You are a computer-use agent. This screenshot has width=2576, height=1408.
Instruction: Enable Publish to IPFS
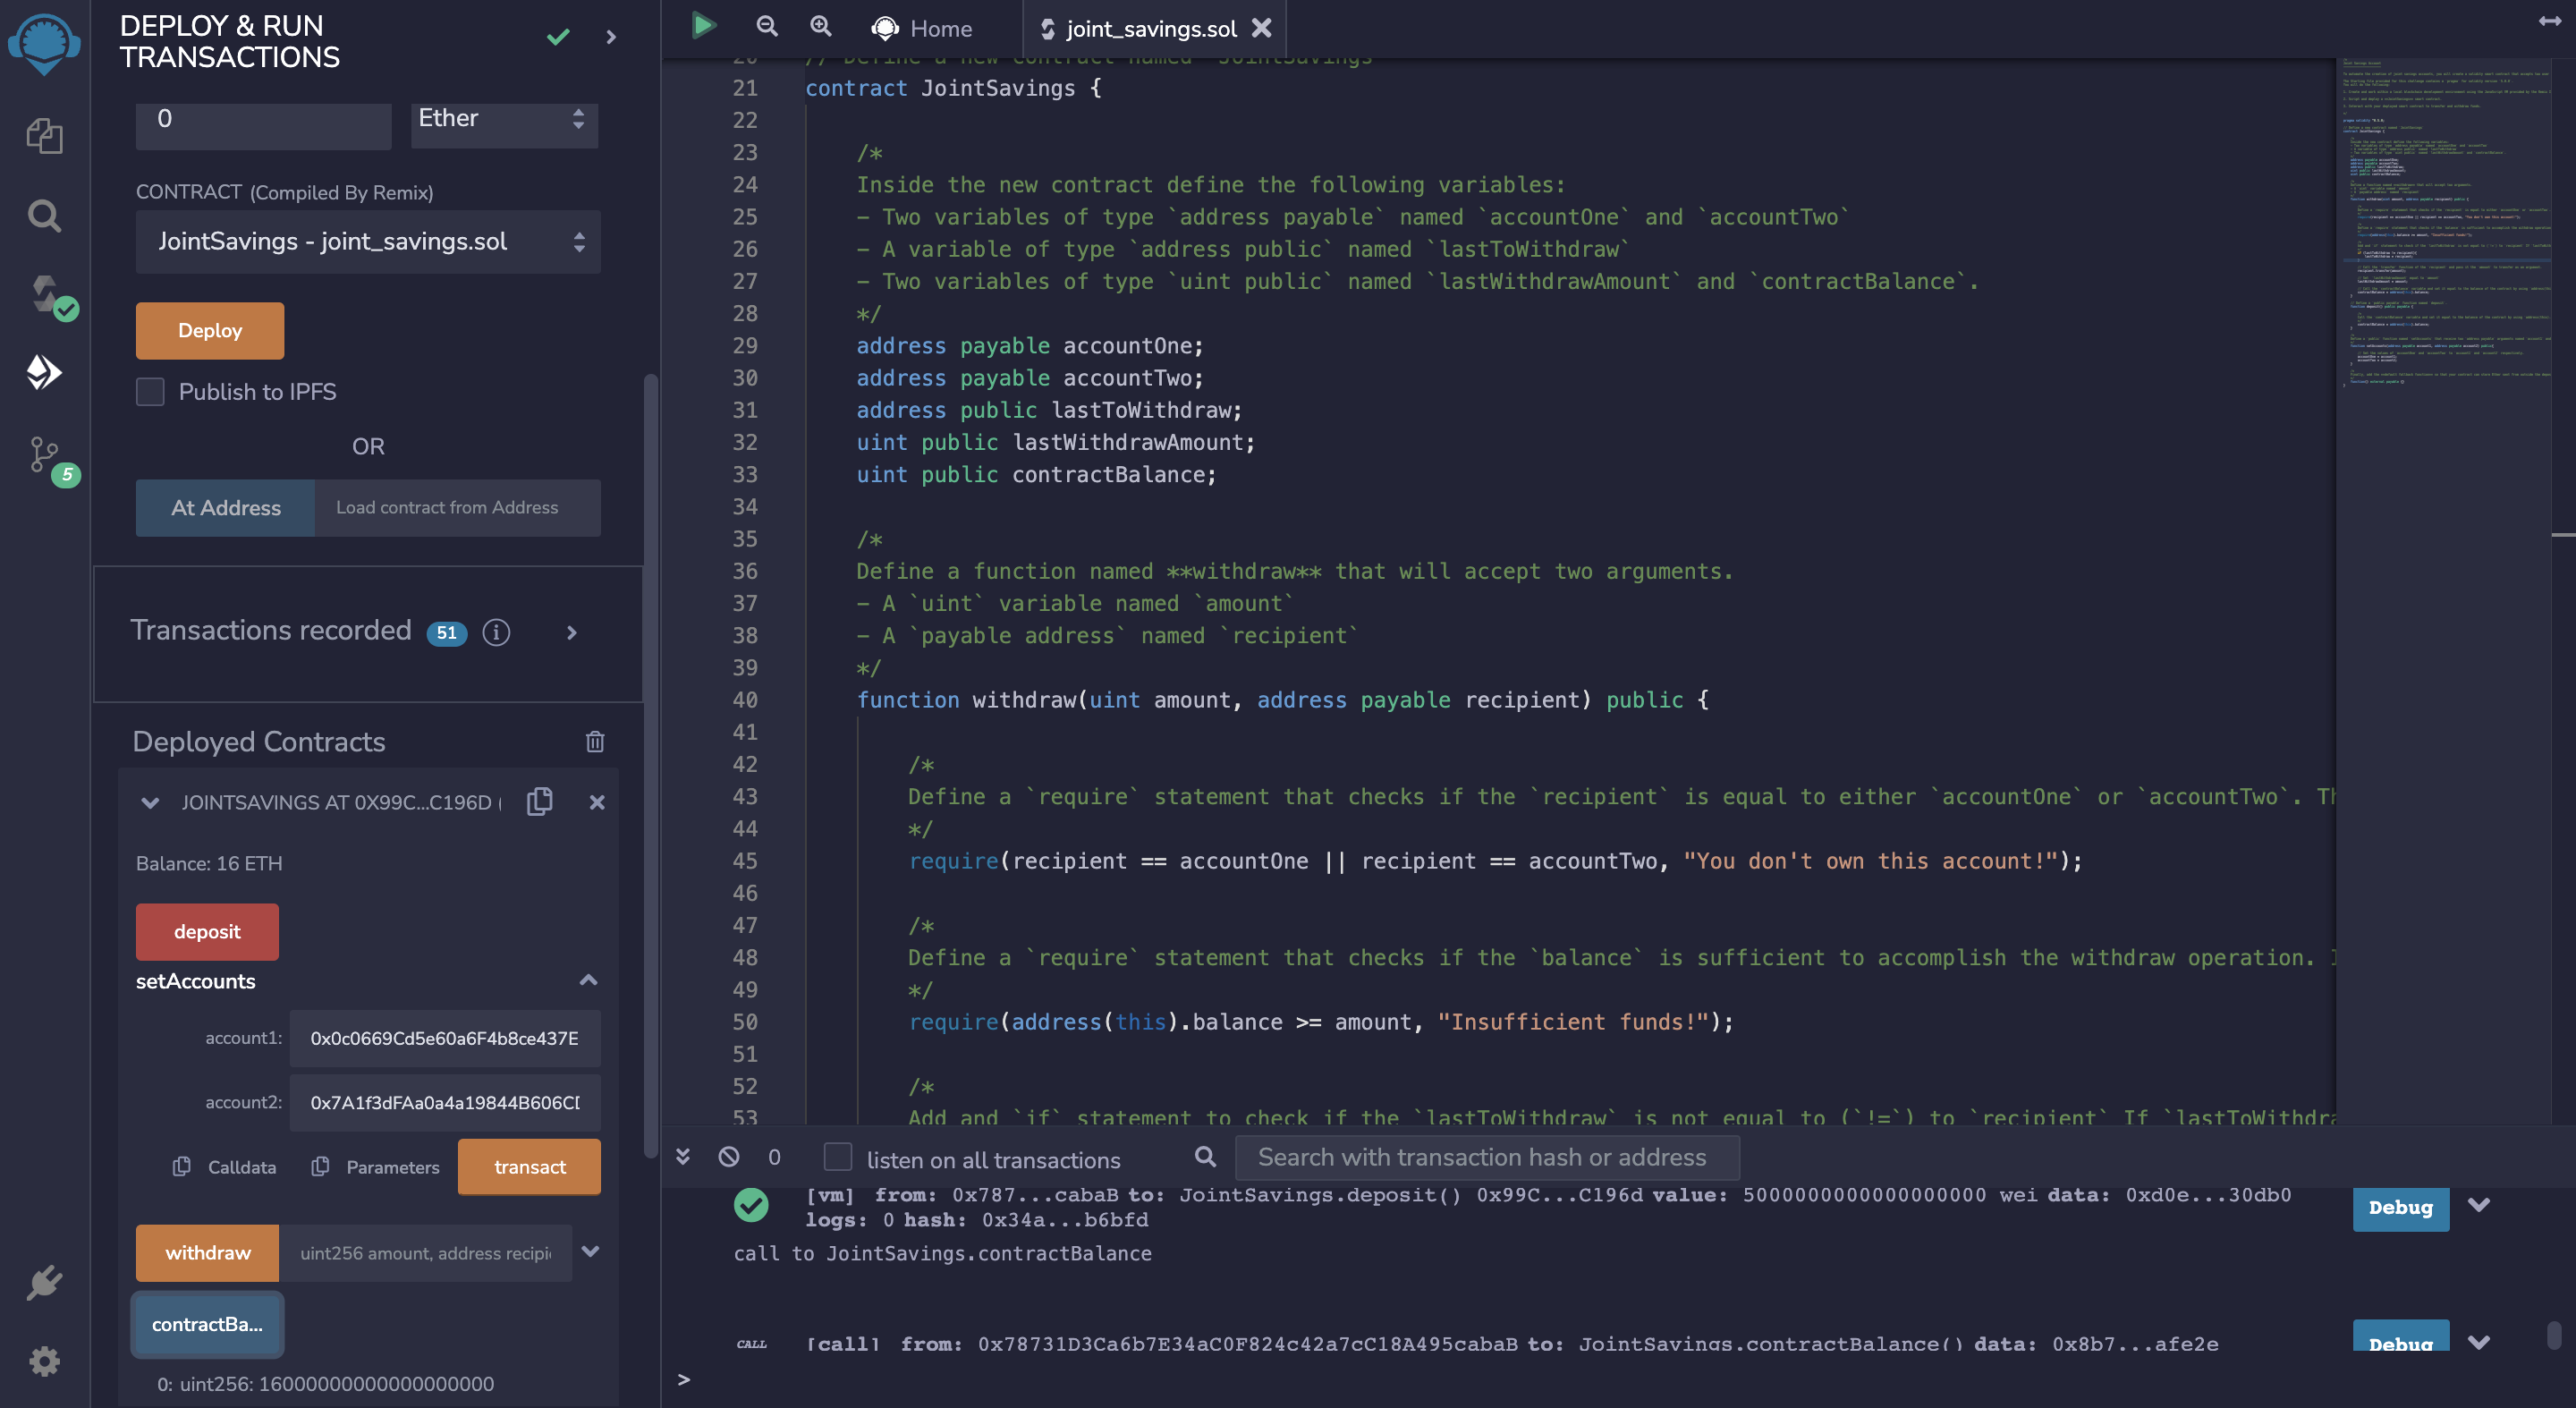(150, 392)
